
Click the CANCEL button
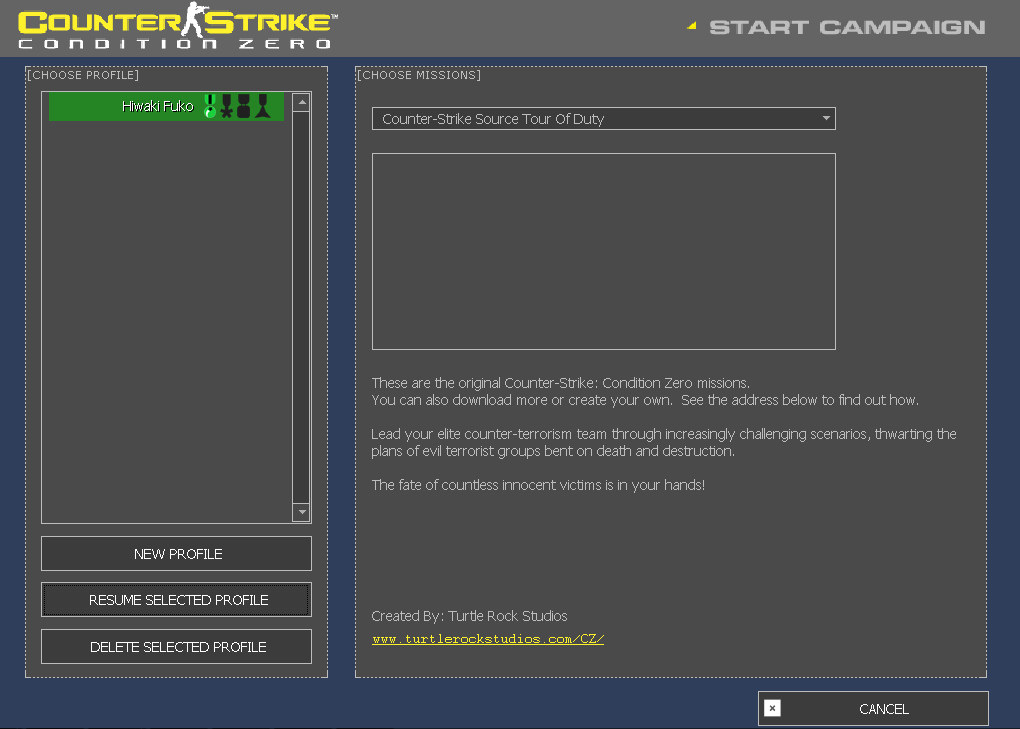tap(873, 708)
